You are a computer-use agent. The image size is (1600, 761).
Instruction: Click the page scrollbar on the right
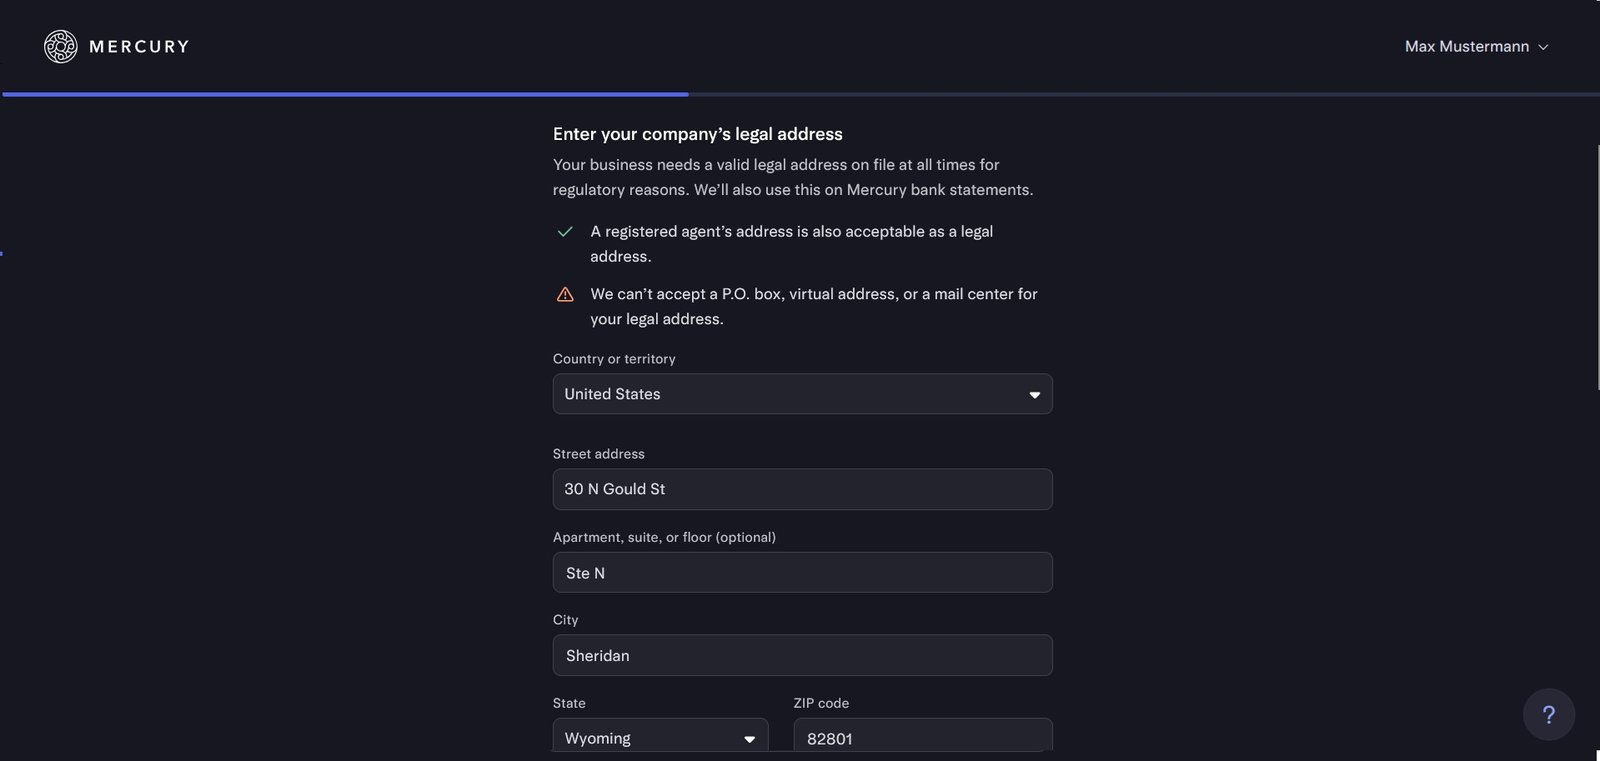tap(1598, 267)
